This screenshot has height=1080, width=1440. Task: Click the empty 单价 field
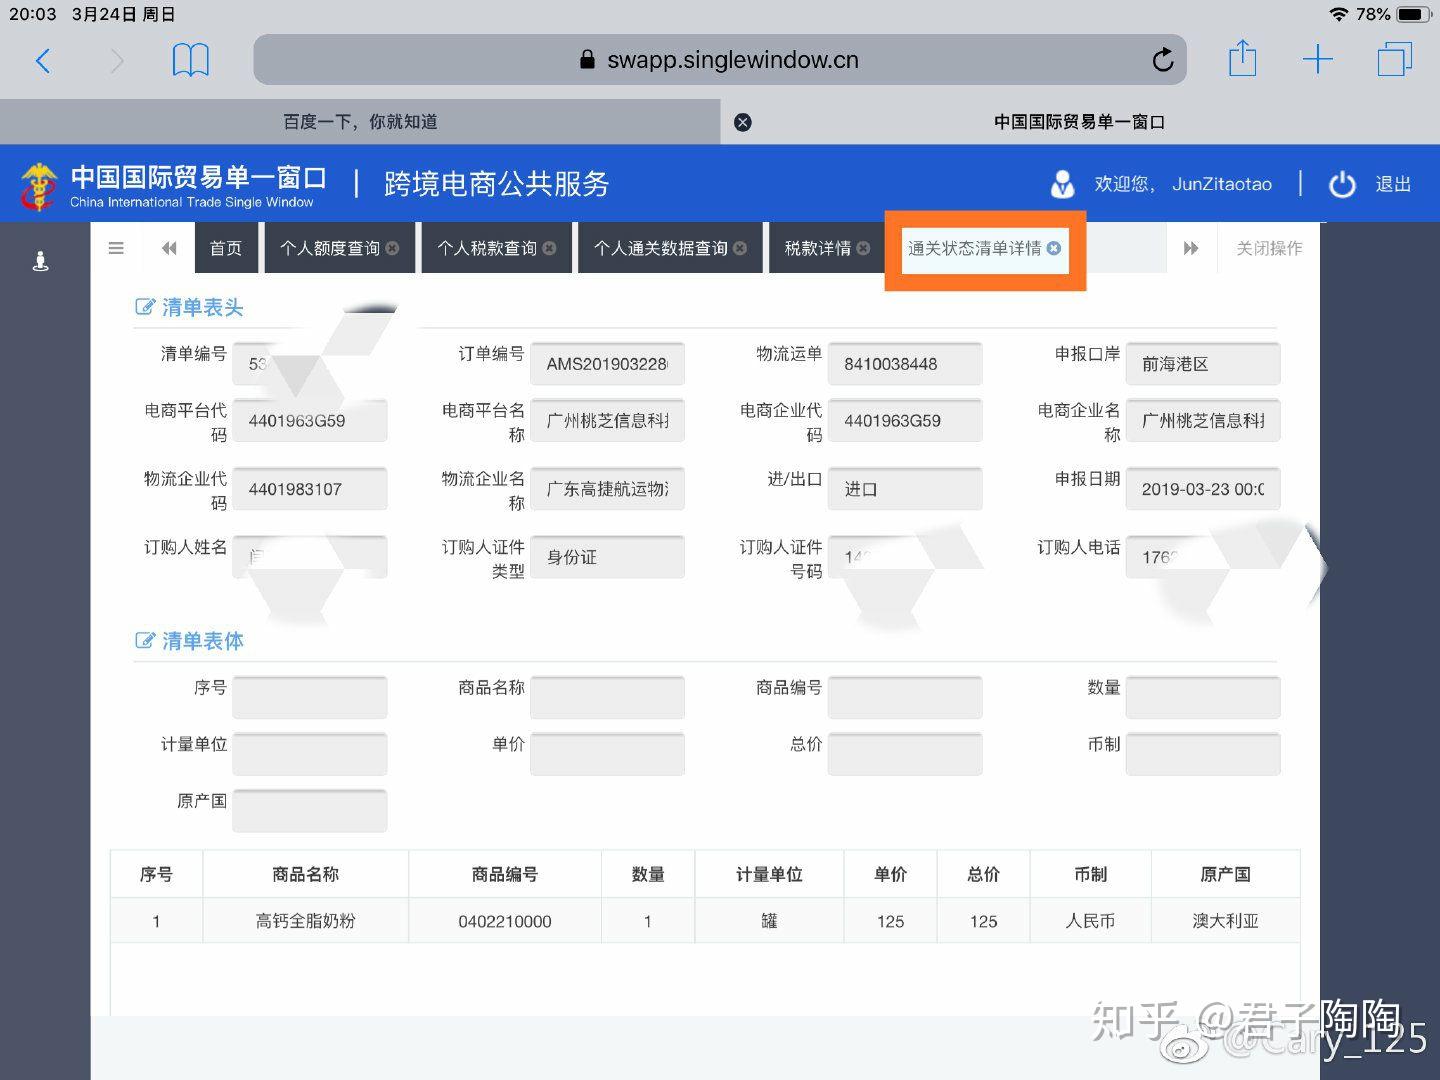pos(607,754)
